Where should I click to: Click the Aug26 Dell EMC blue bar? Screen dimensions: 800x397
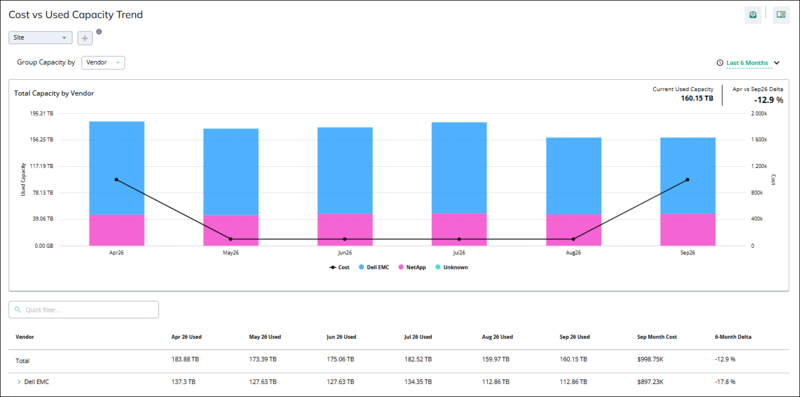[x=573, y=176]
